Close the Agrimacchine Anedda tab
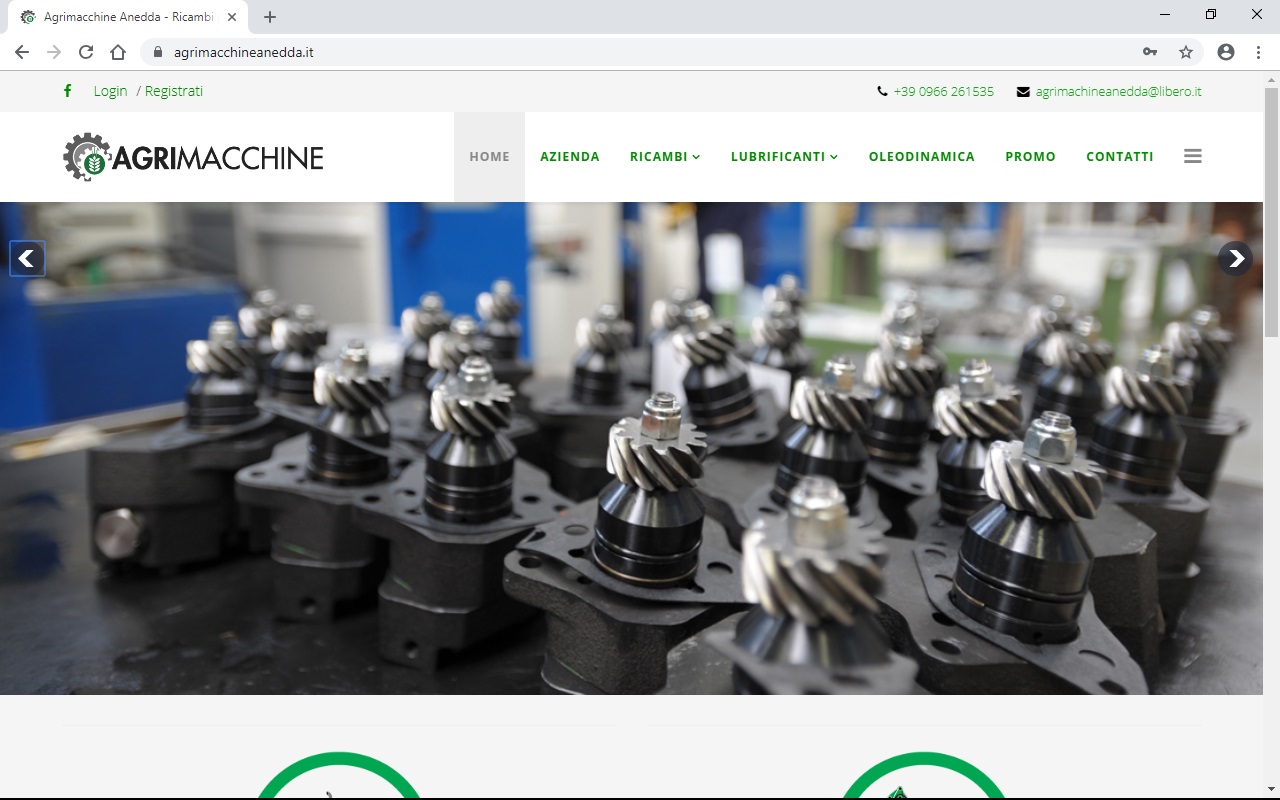 coord(233,17)
